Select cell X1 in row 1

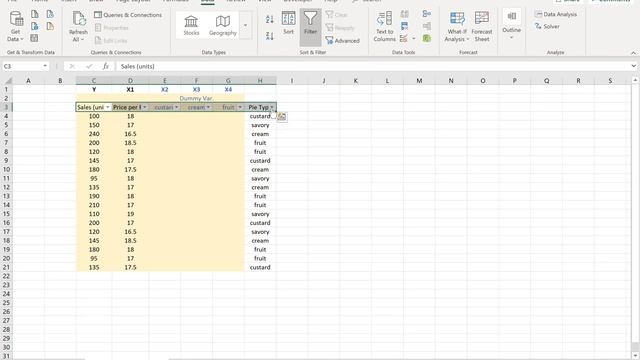(x=130, y=89)
